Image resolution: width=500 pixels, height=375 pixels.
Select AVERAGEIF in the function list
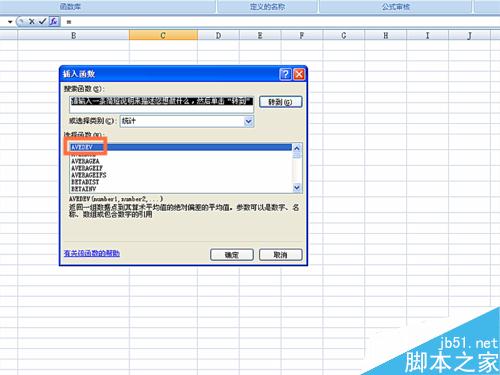[181, 168]
